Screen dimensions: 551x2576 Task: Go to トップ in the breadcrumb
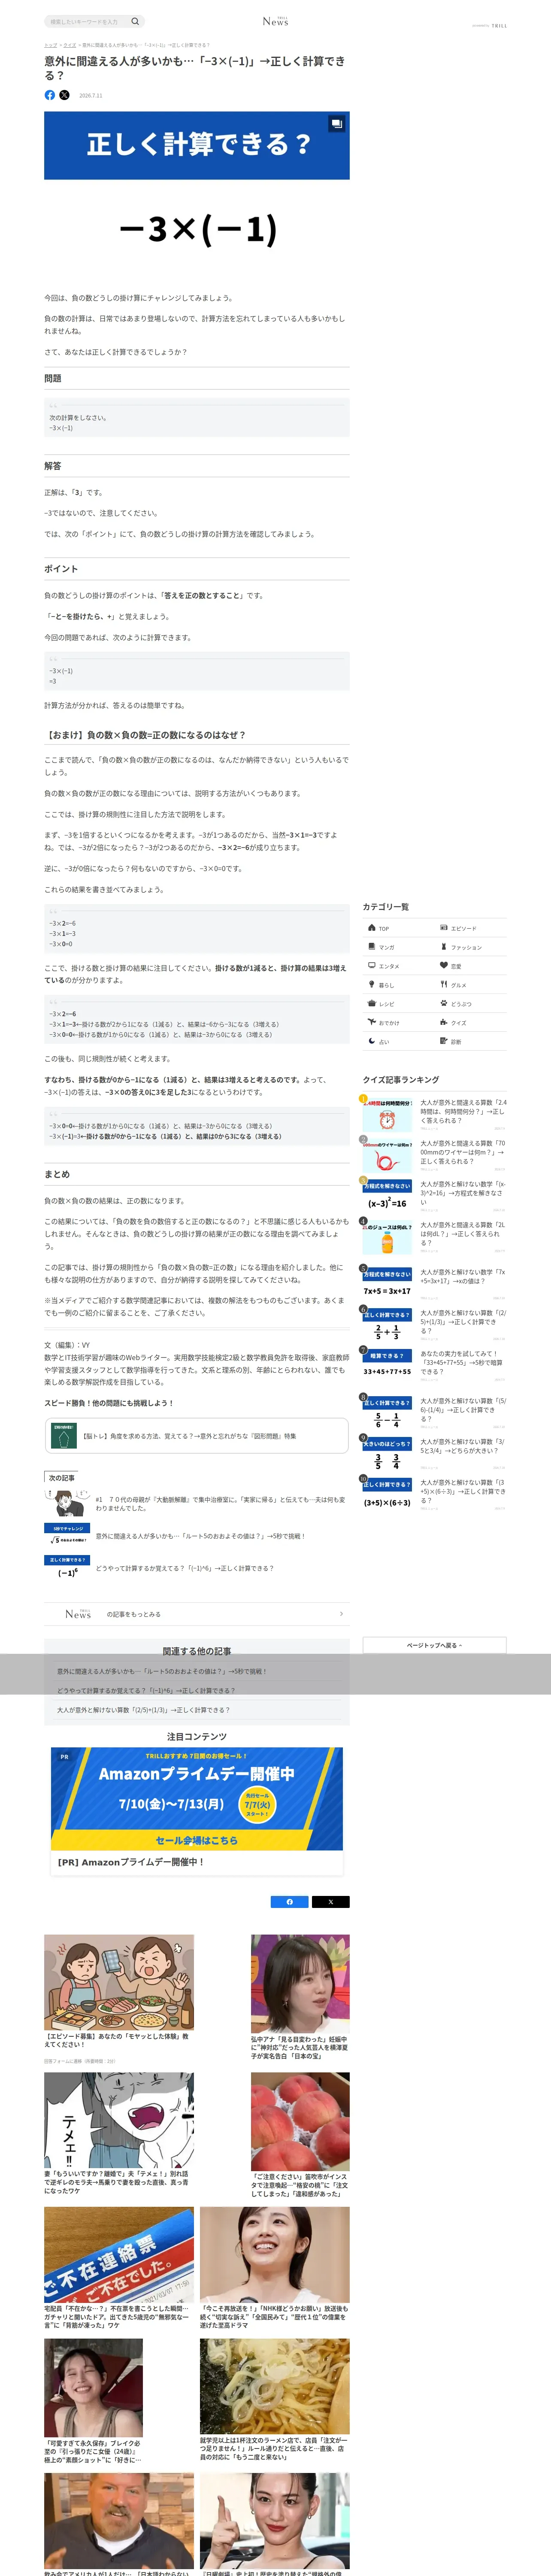(50, 45)
